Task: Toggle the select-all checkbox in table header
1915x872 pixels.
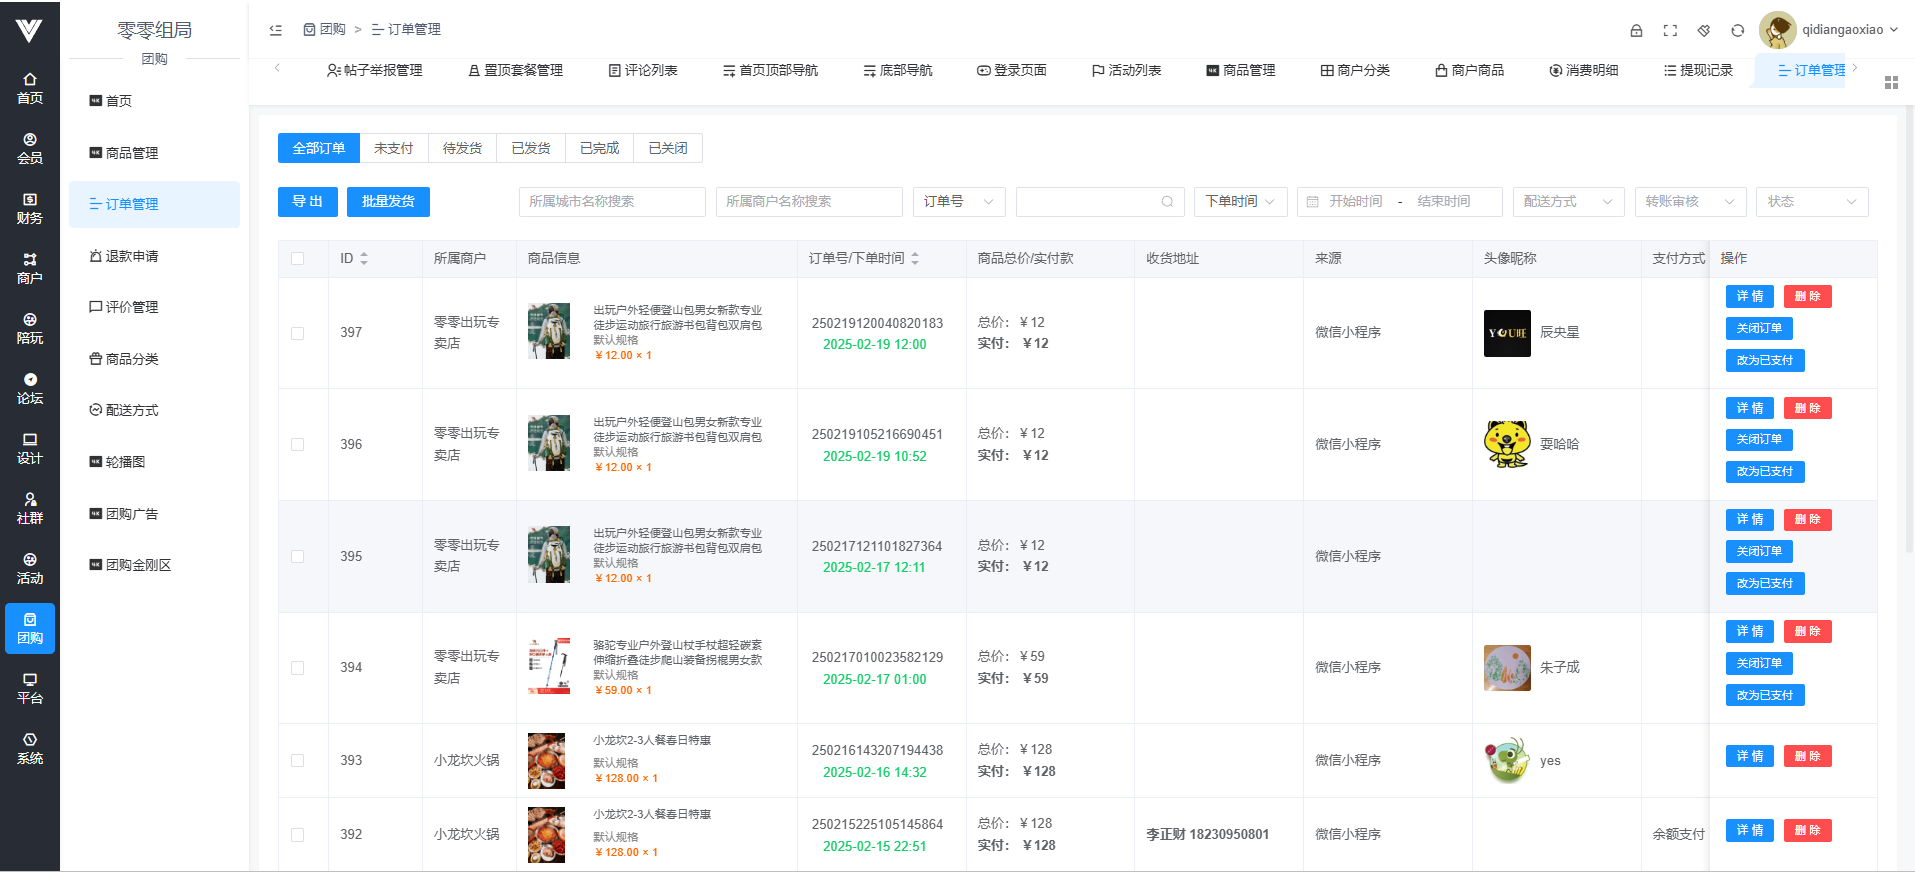Action: click(x=298, y=259)
